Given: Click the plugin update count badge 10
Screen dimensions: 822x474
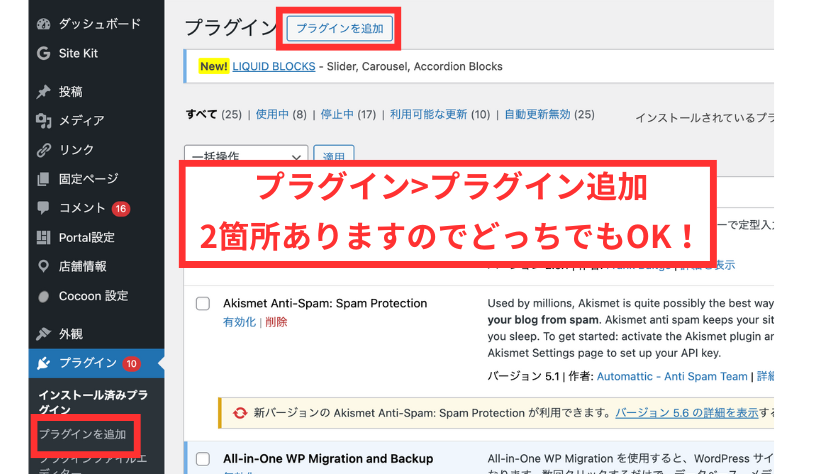Looking at the screenshot, I should (132, 363).
